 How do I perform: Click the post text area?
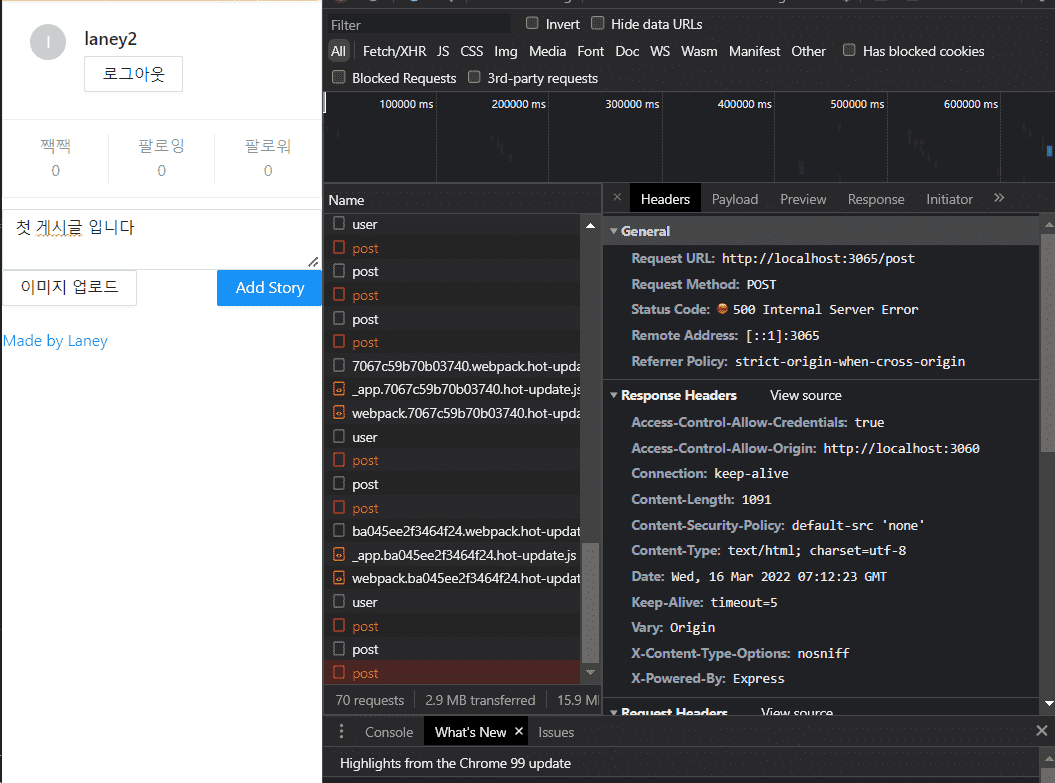[x=161, y=239]
